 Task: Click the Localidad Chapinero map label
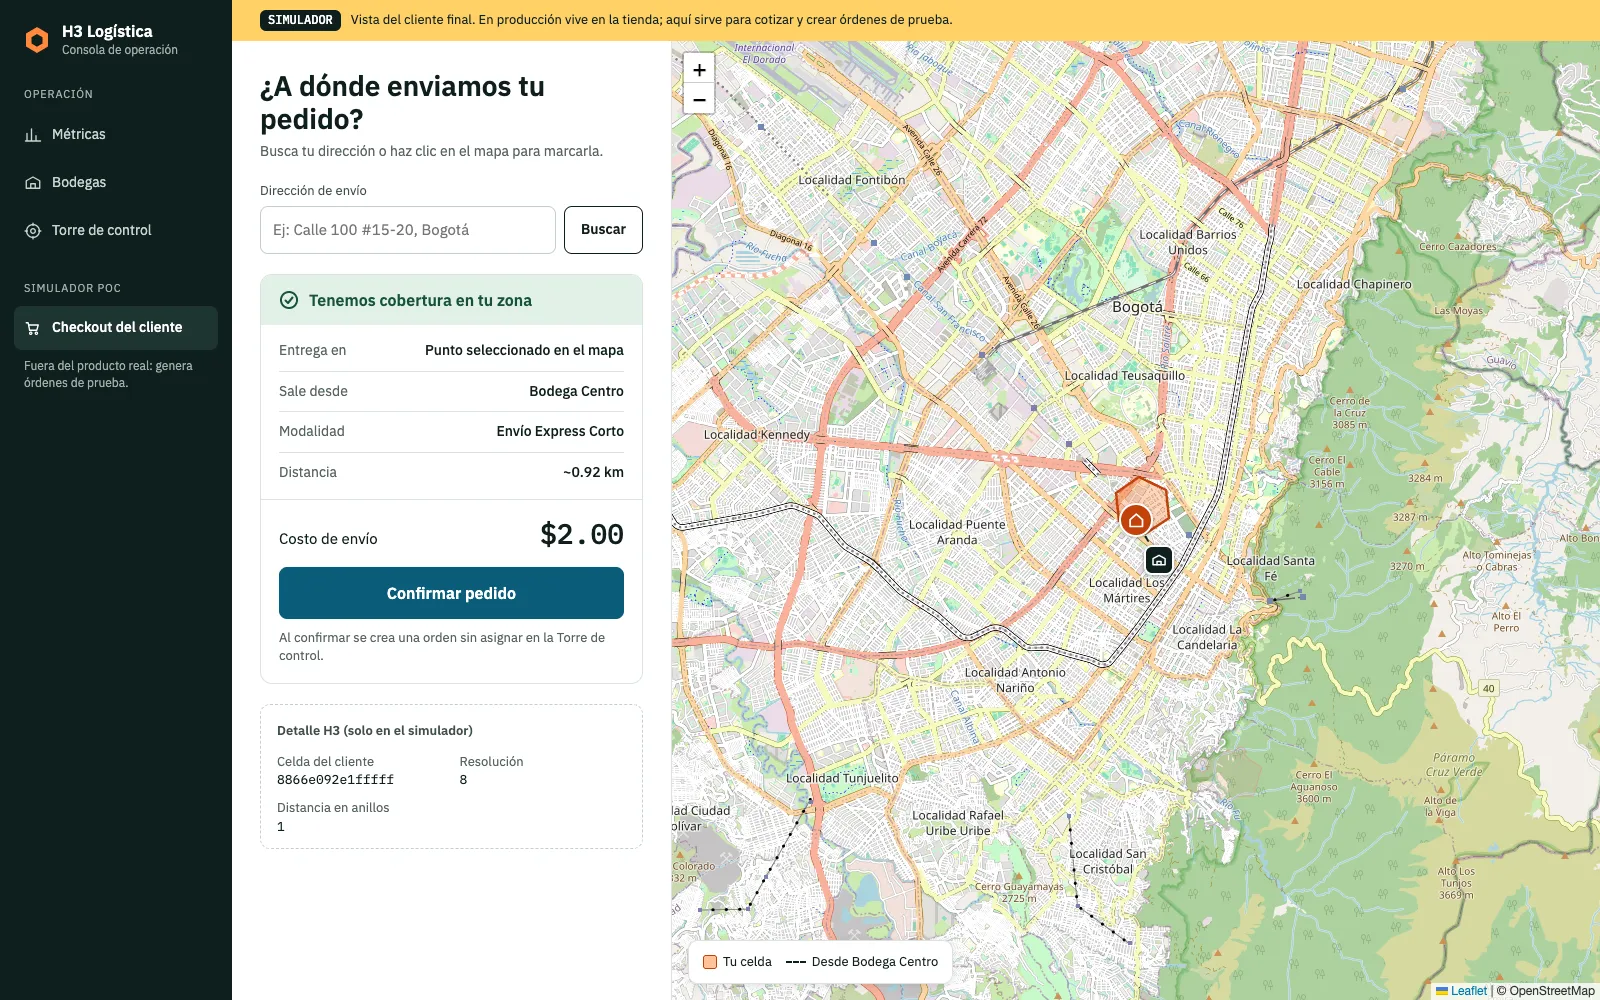[1354, 284]
